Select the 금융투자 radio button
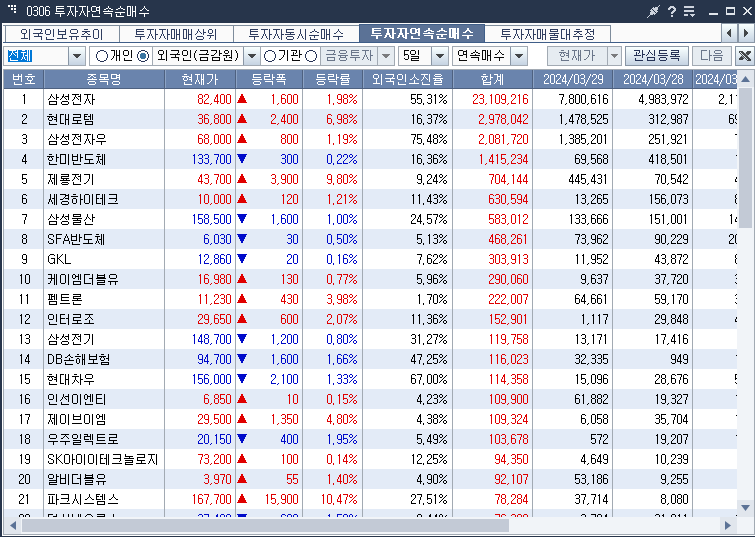The height and width of the screenshot is (537, 755). click(312, 56)
